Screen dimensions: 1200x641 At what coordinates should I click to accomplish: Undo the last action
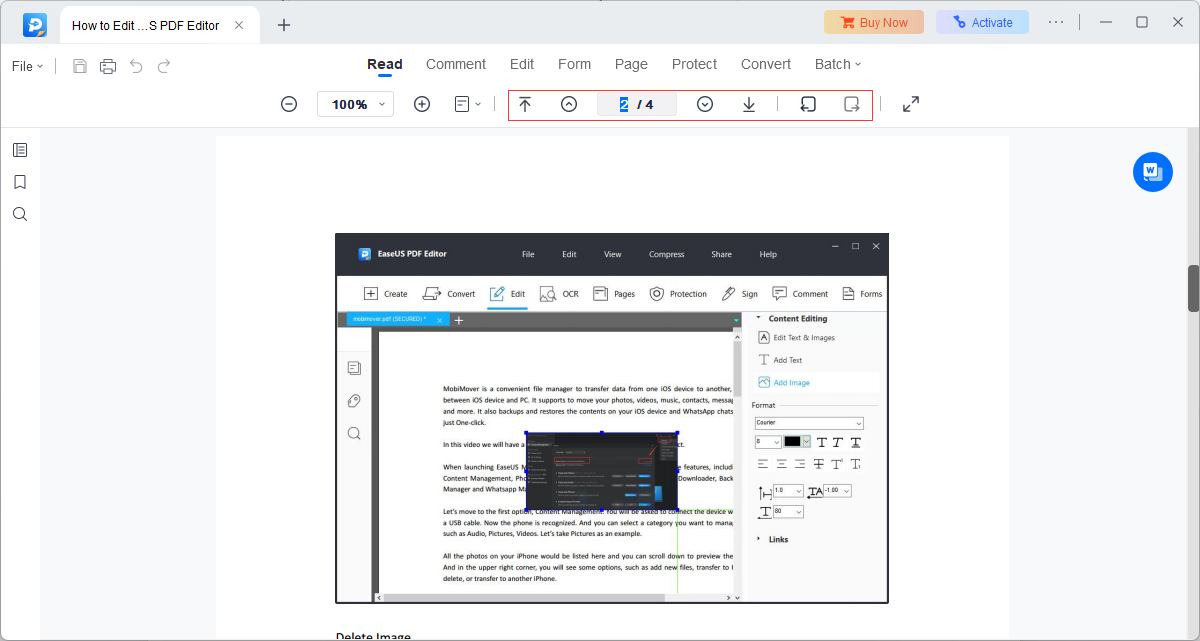pyautogui.click(x=136, y=66)
